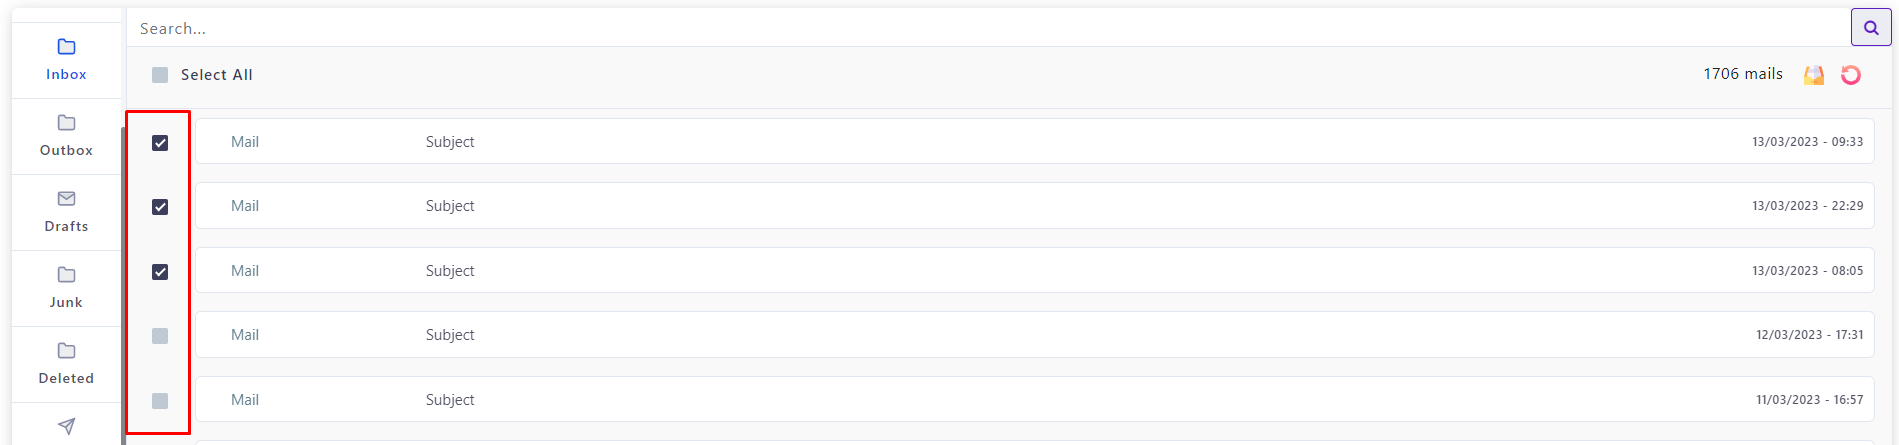Click the paper plane send icon
This screenshot has width=1899, height=445.
click(66, 427)
